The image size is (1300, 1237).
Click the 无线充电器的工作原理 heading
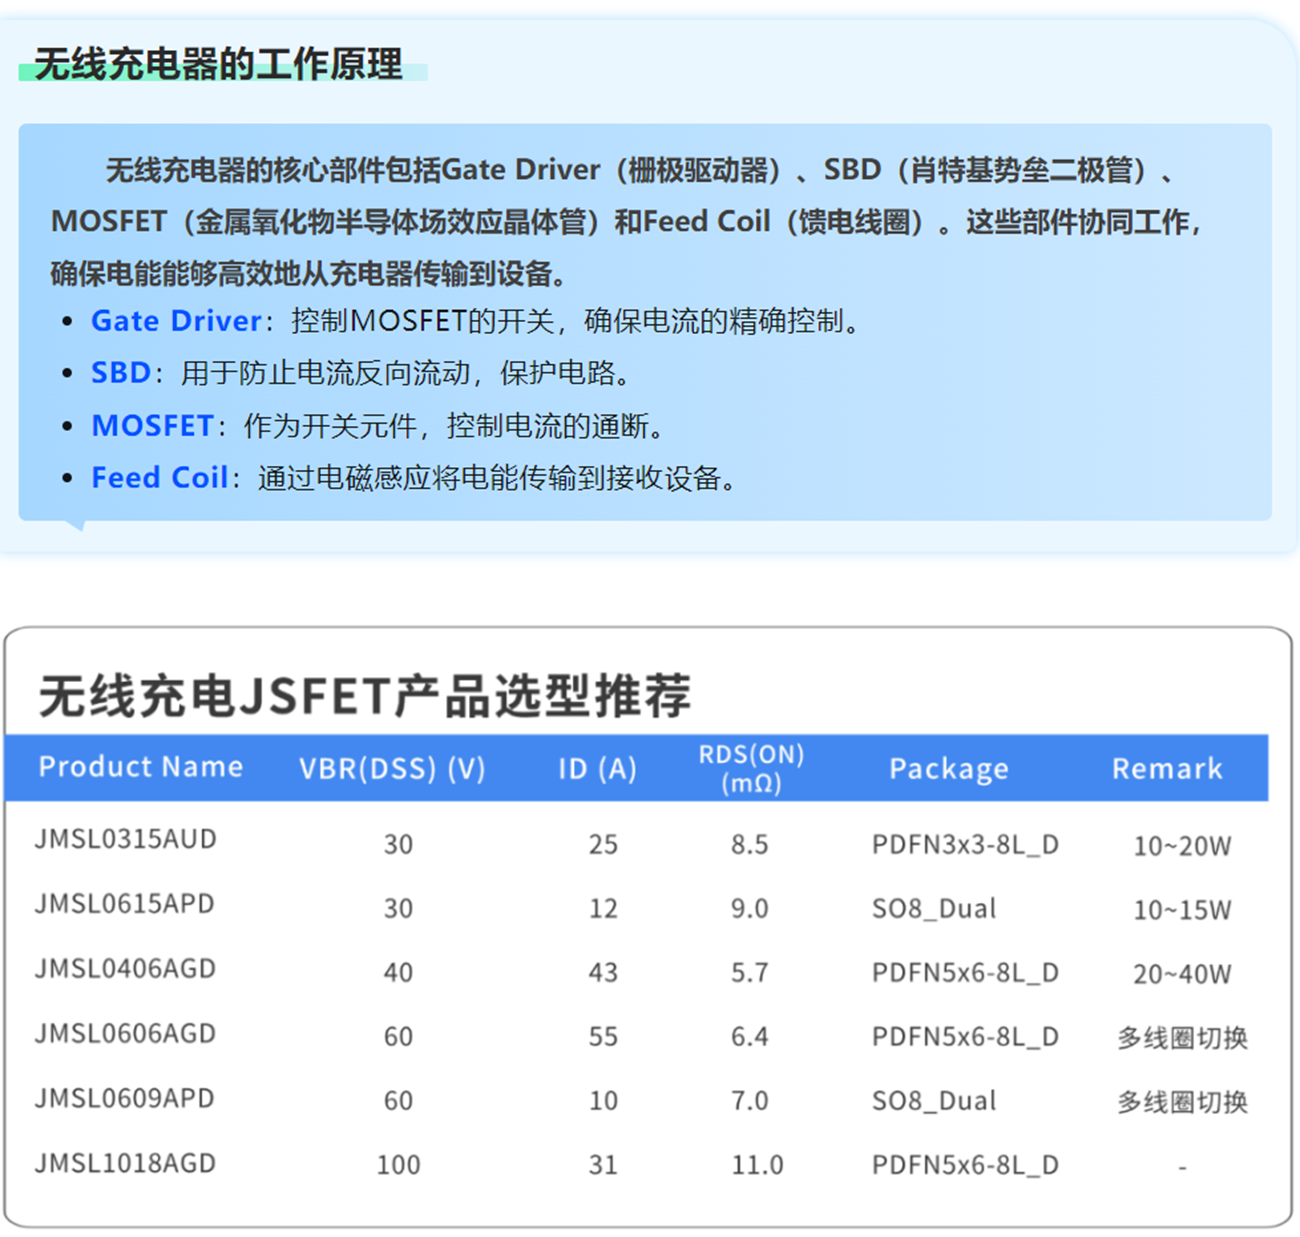218,65
